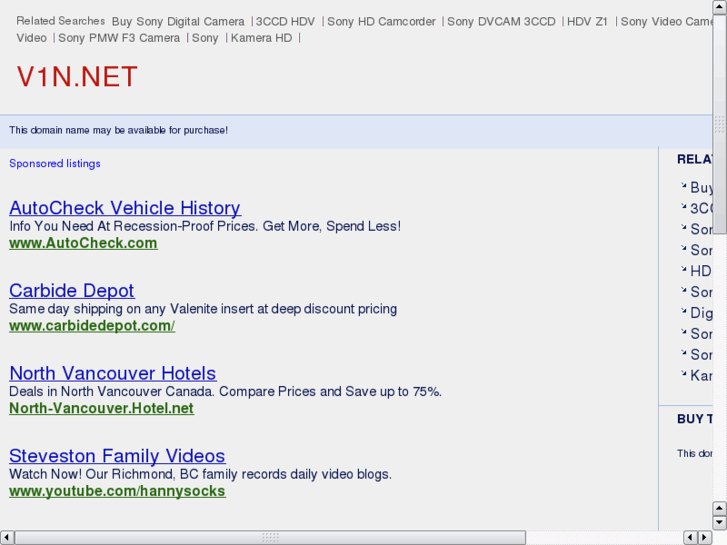The width and height of the screenshot is (727, 545).
Task: Open the standalone Sony related search
Action: (205, 38)
